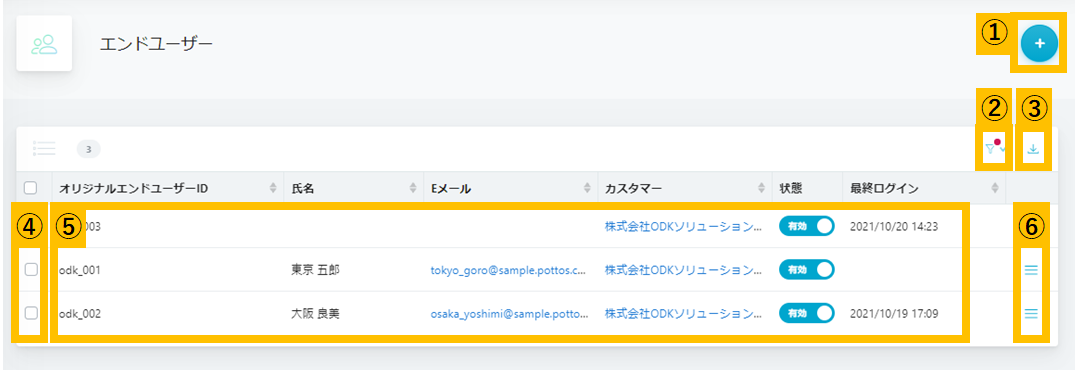Click the end user people icon
The image size is (1075, 370).
45,45
